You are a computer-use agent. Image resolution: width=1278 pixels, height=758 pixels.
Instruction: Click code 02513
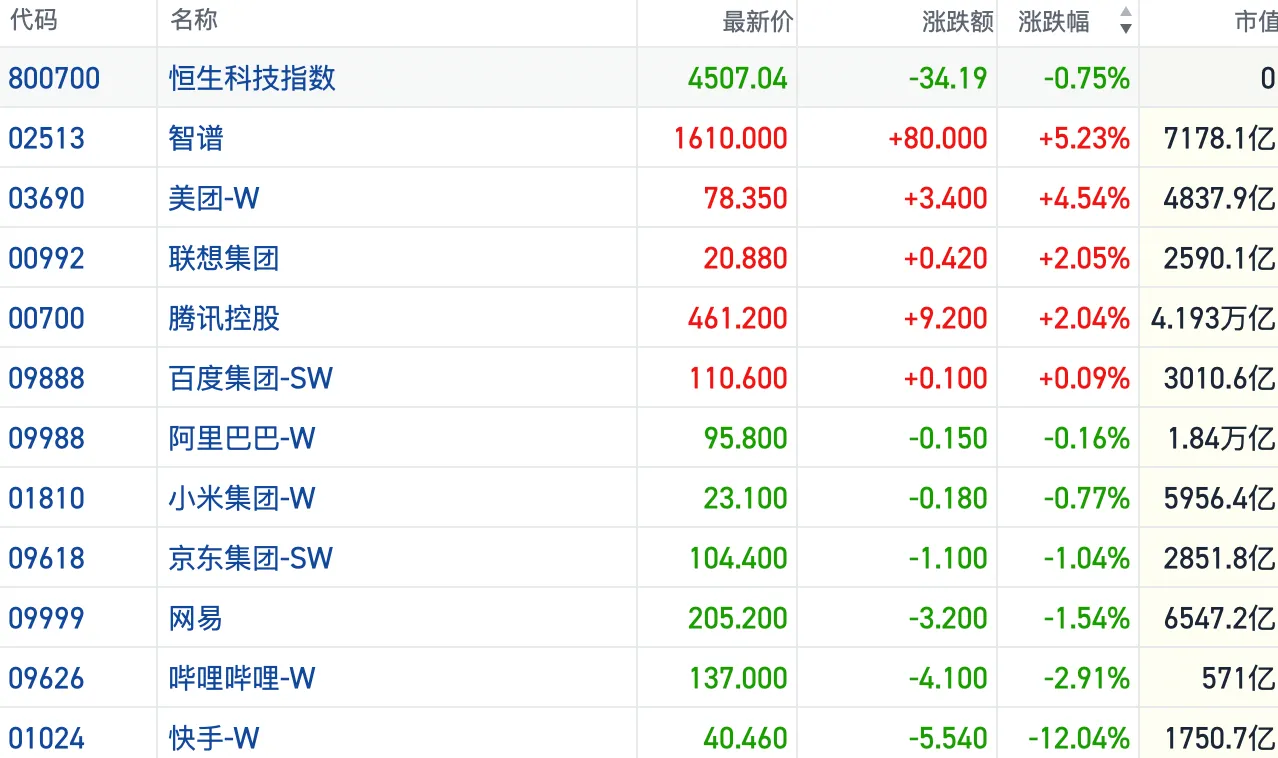[x=47, y=138]
